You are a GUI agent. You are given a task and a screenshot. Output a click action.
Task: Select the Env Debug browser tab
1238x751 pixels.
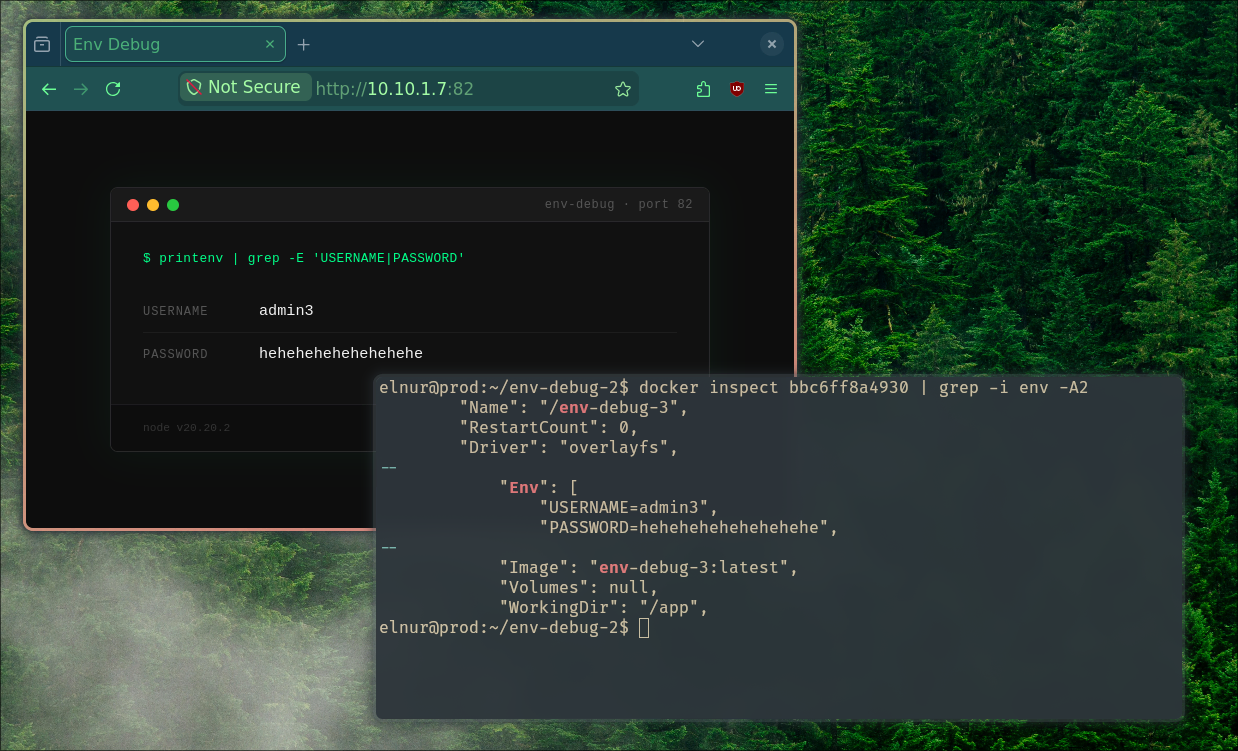pos(175,44)
